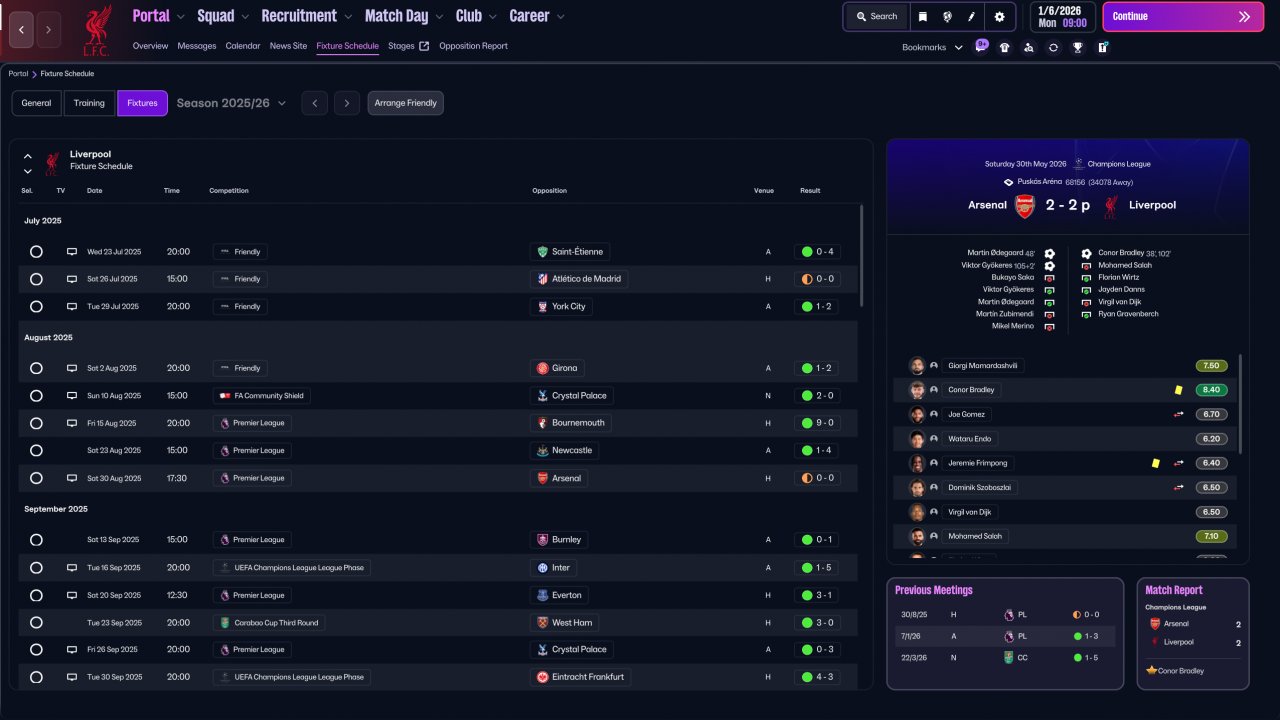Open the Messages tab
Image resolution: width=1280 pixels, height=720 pixels.
point(197,46)
